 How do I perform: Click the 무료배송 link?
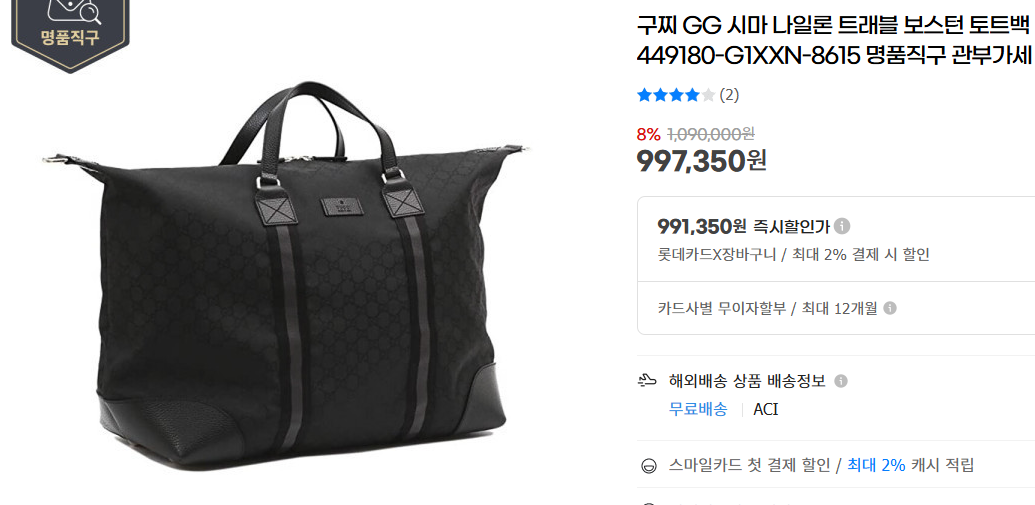[x=698, y=409]
